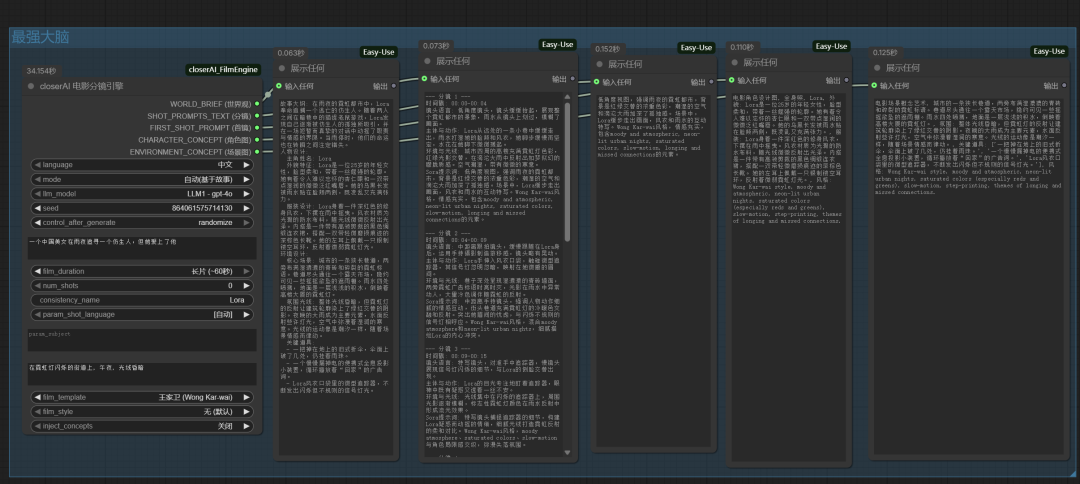Click 输出 output socket on the 0.152秒 node

tap(712, 82)
